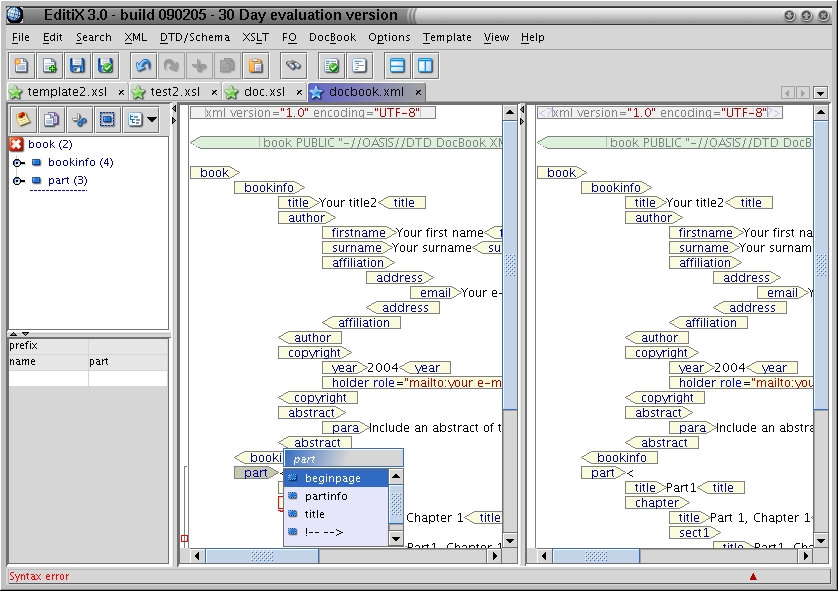838x591 pixels.
Task: Click the Find binoculars icon
Action: 293,66
